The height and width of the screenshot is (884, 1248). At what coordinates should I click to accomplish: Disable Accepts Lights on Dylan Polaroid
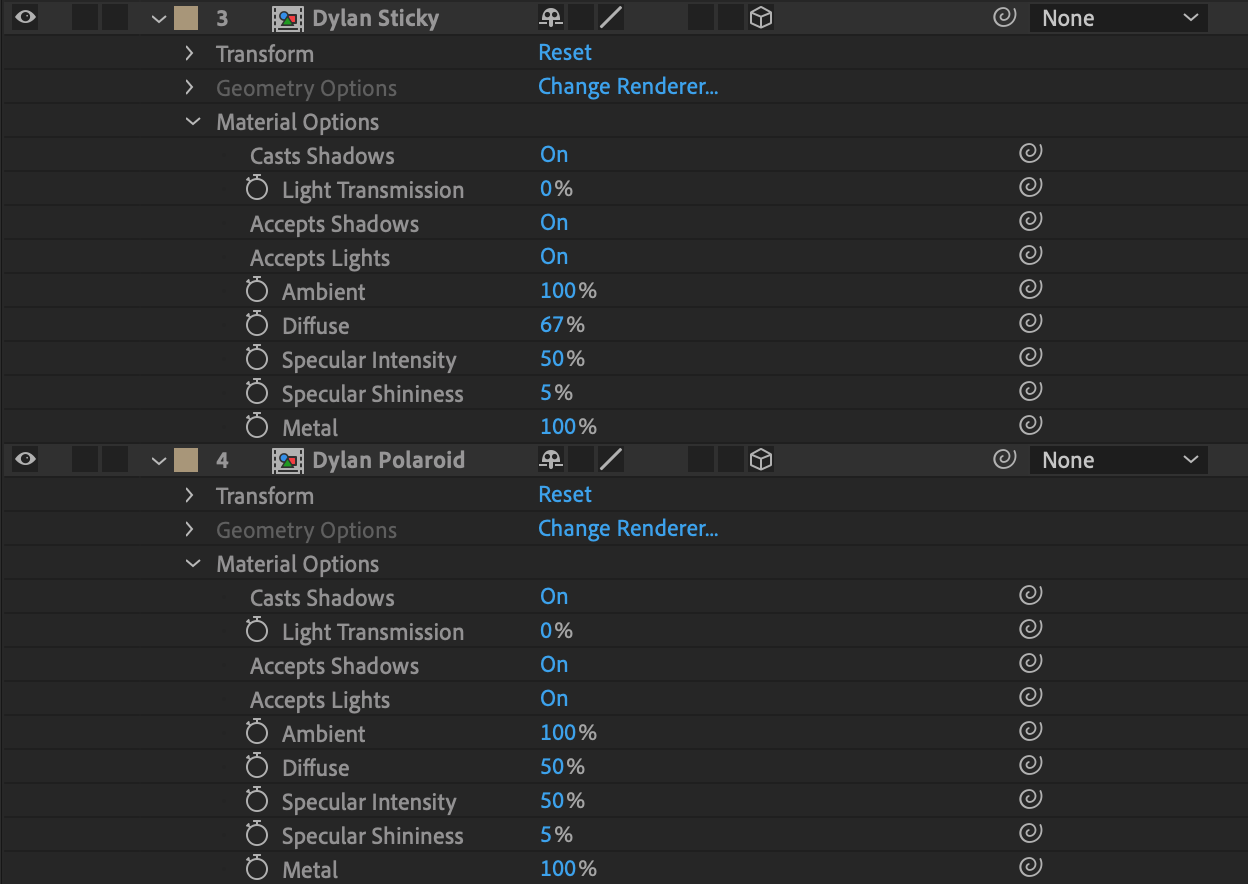point(553,698)
